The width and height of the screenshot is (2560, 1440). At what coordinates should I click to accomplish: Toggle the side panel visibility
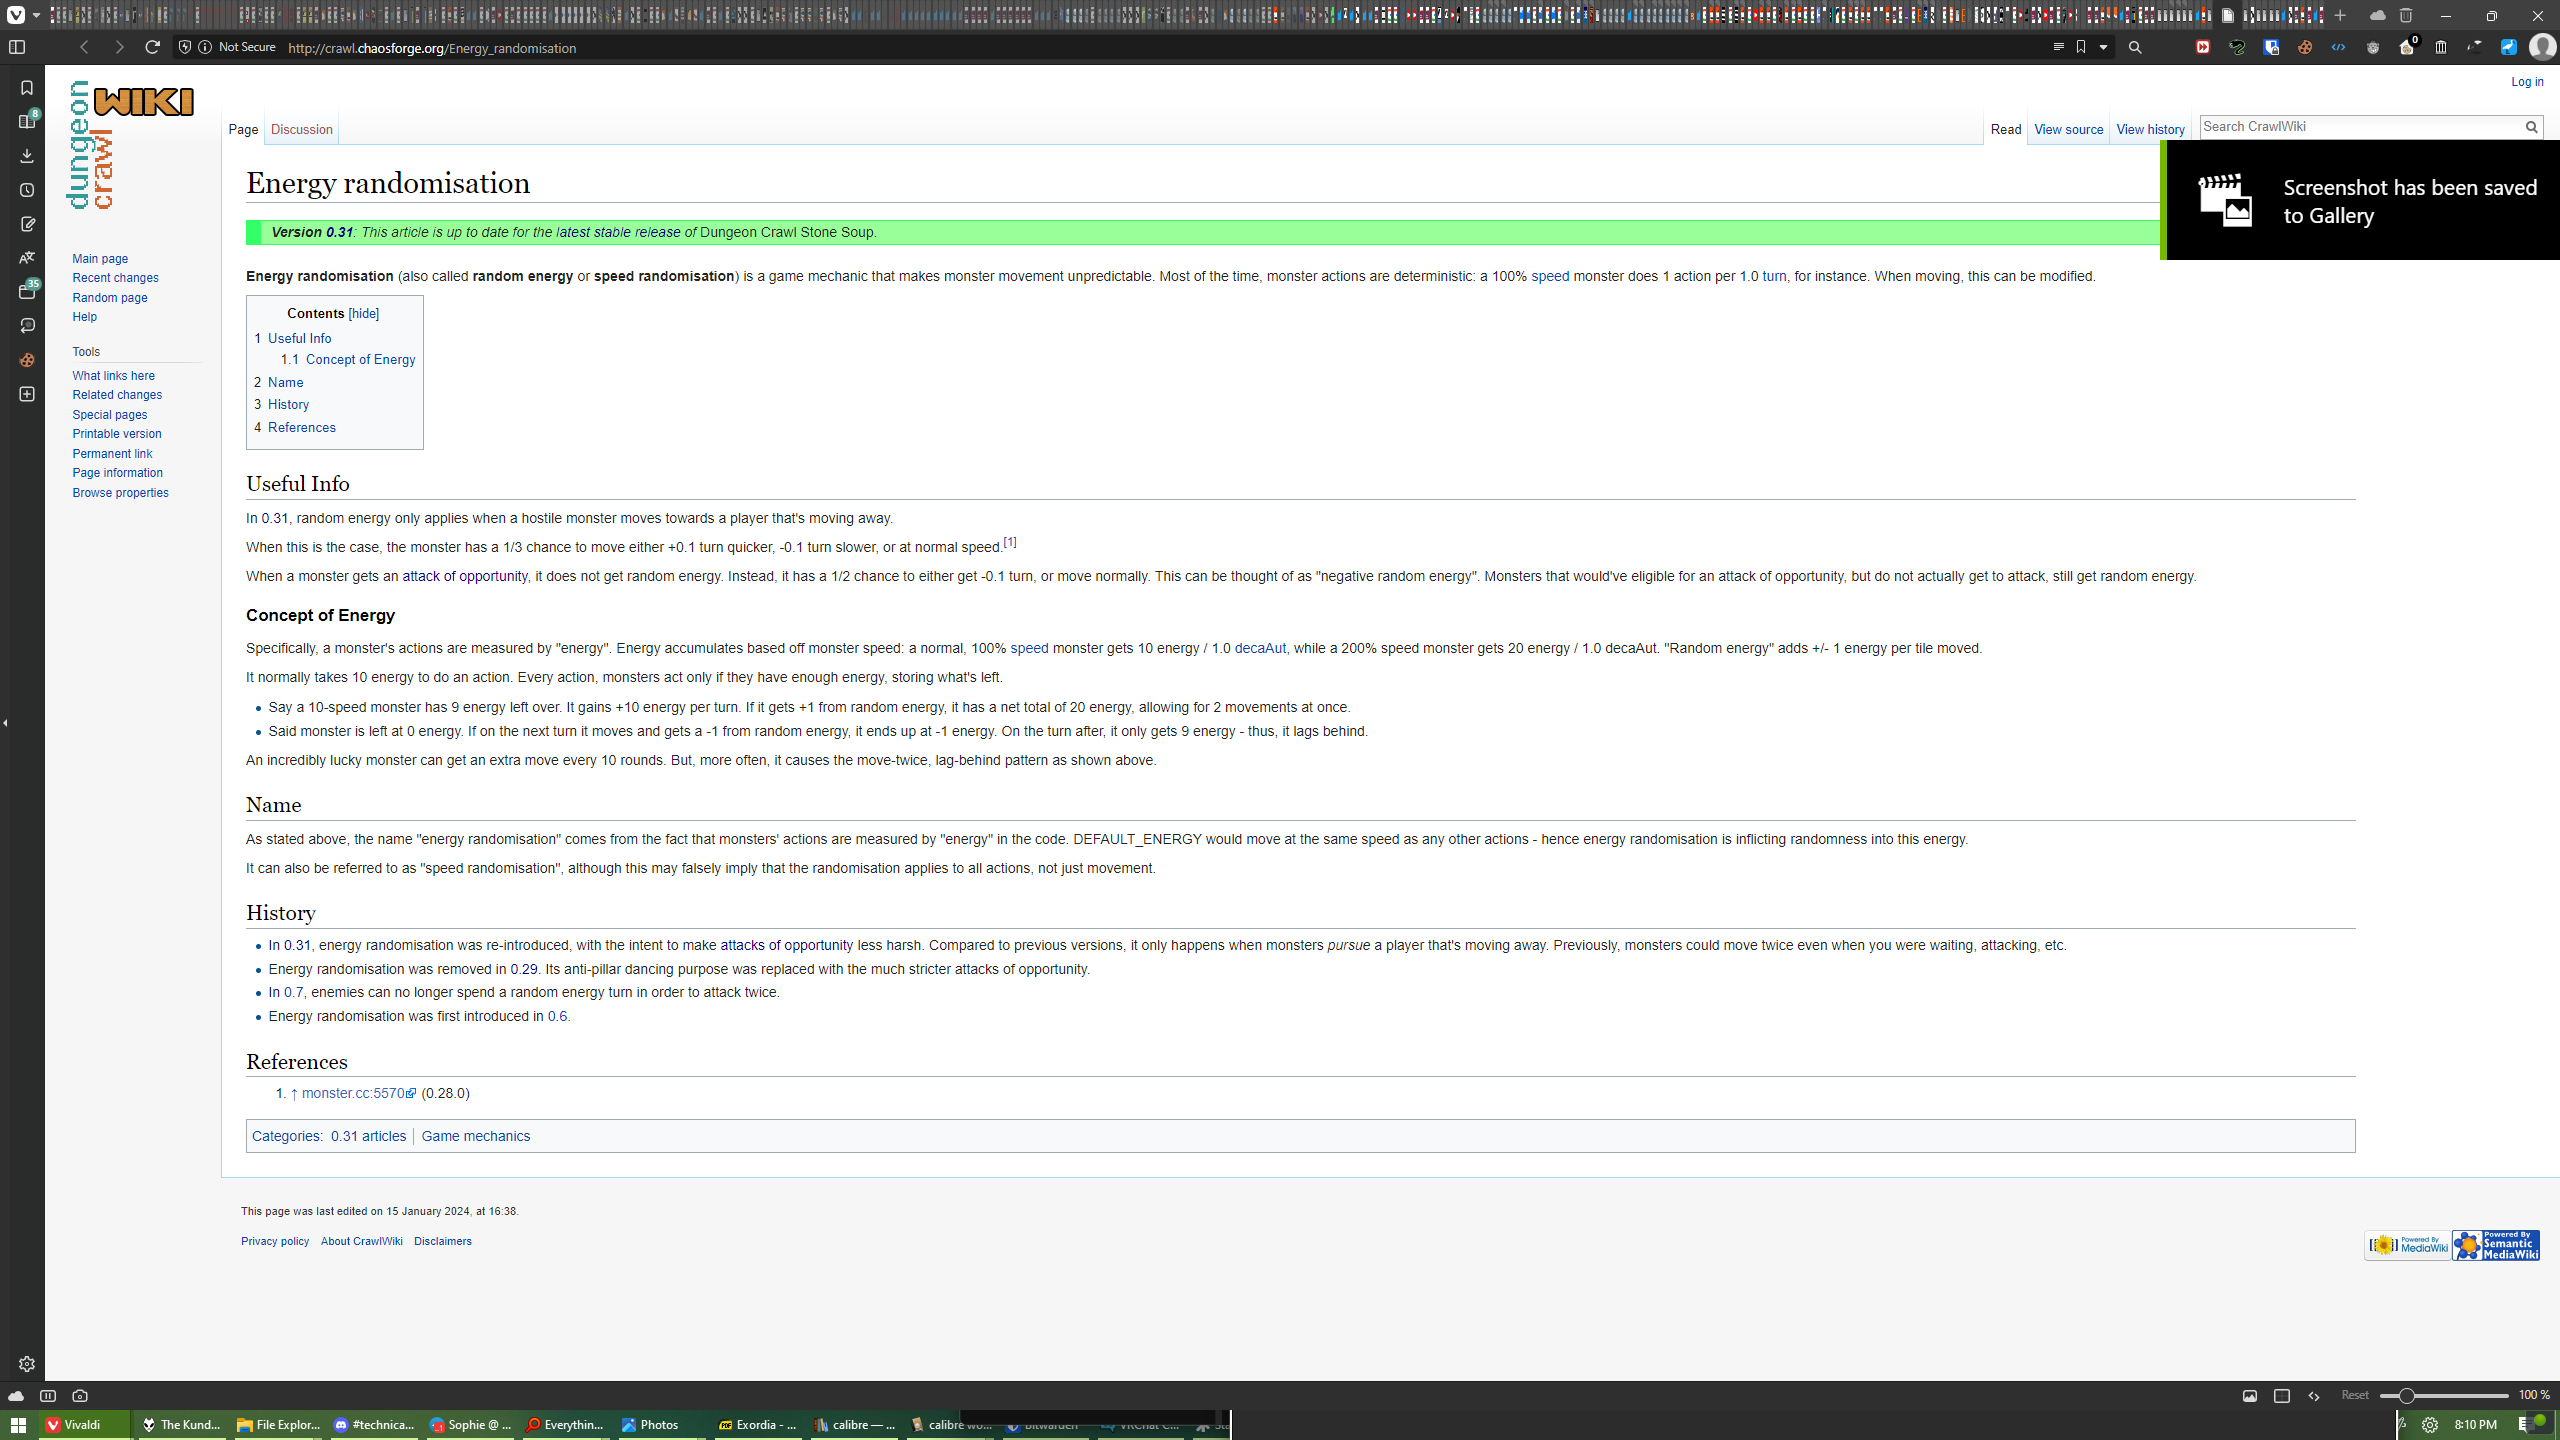(17, 47)
